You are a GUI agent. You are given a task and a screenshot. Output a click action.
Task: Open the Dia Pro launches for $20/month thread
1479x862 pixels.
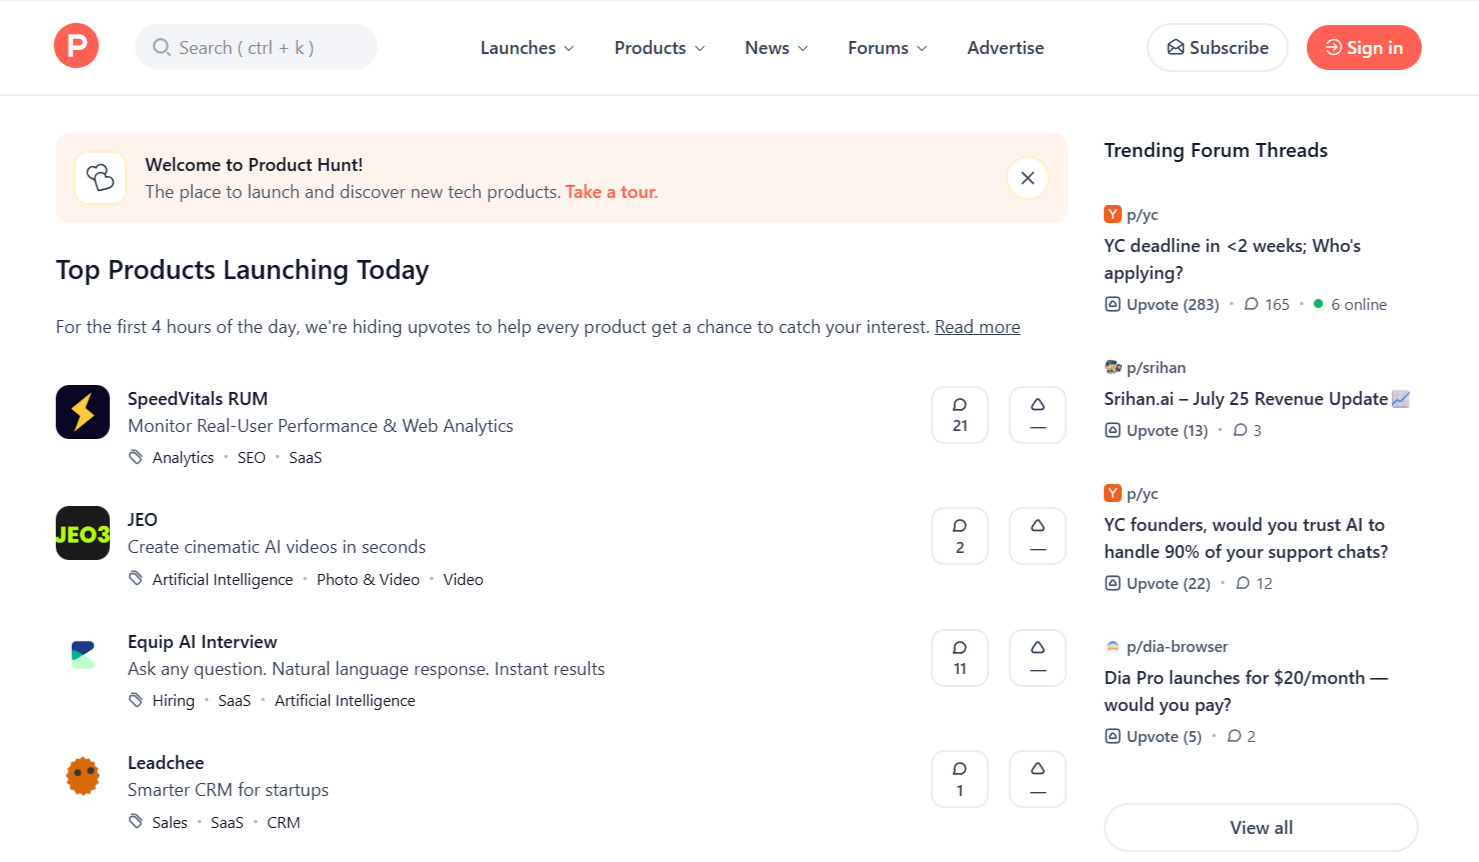tap(1246, 691)
